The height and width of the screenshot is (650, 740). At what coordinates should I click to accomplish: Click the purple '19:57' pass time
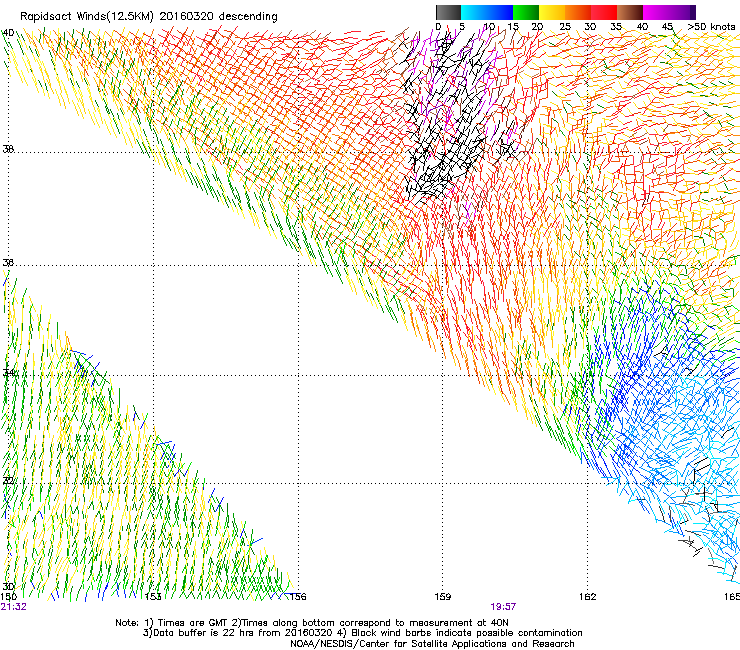click(x=503, y=607)
